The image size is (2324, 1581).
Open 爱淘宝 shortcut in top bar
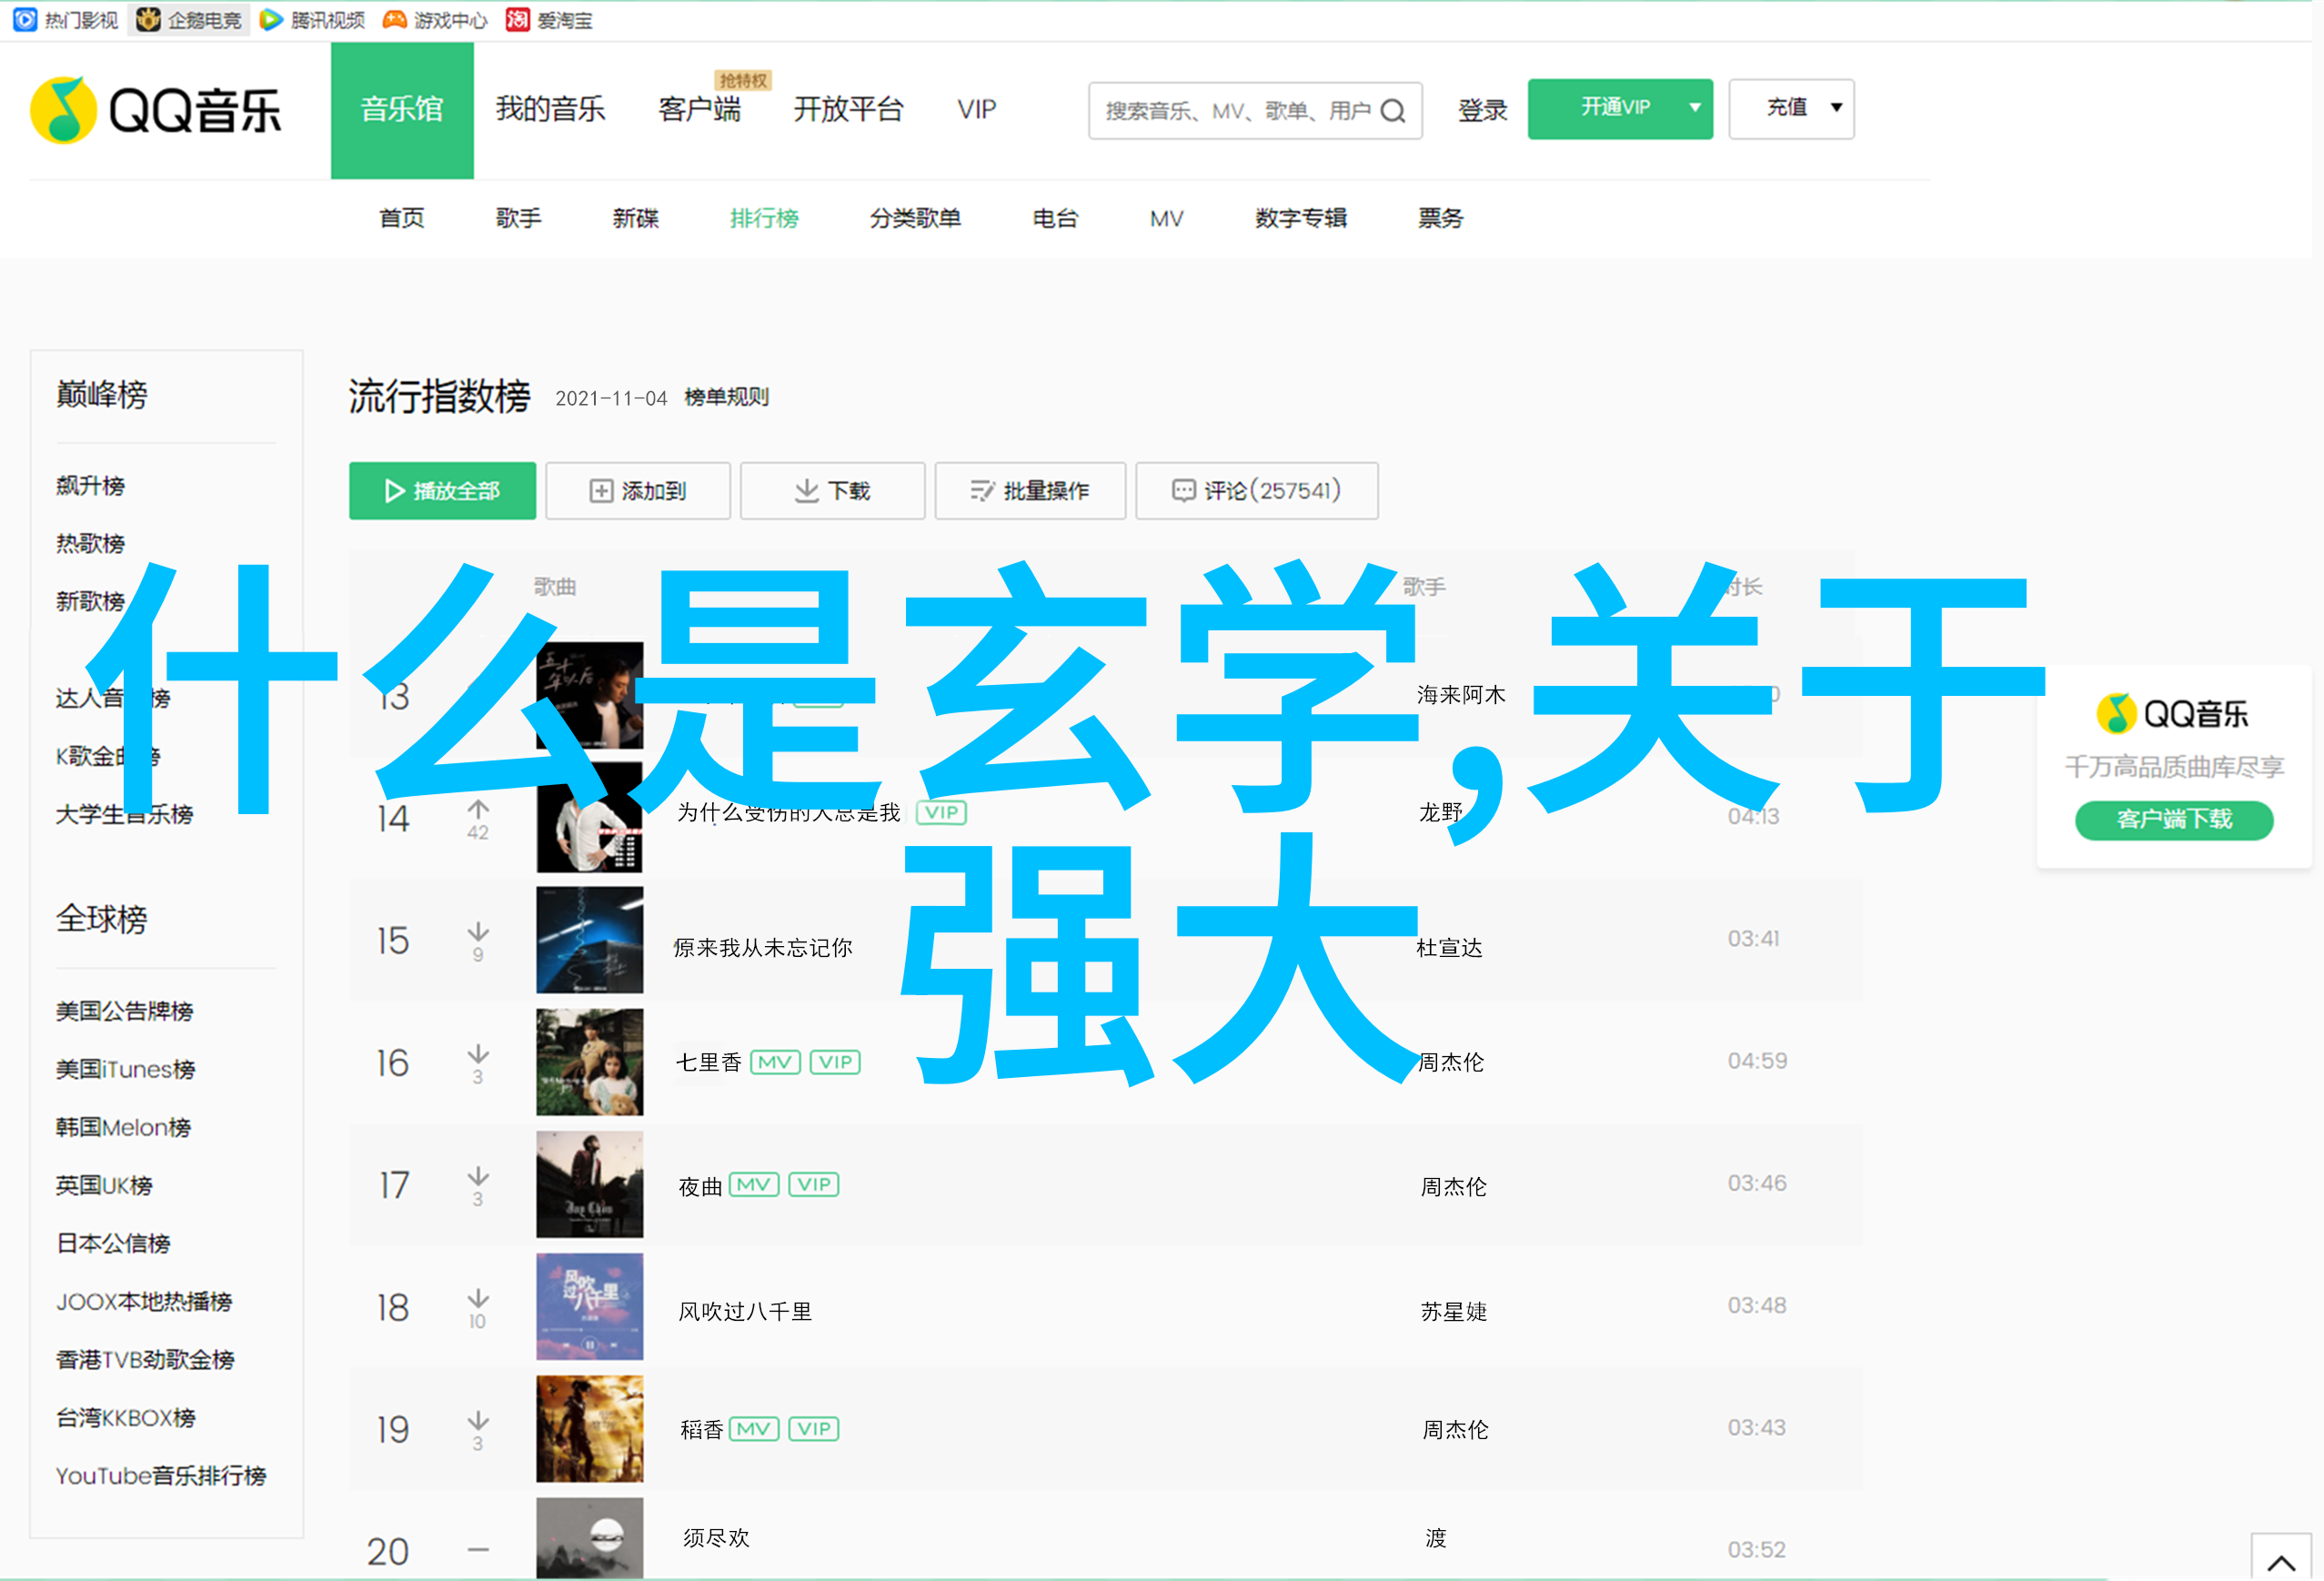click(549, 20)
